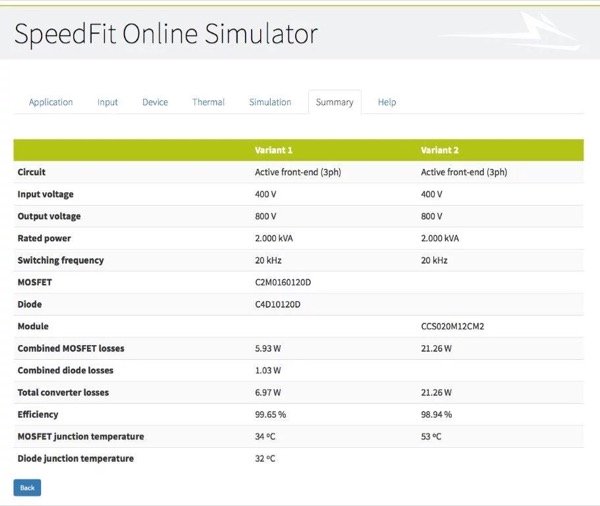Screen dimensions: 600x506
Task: Click the Combined MOSFET losses label
Action: click(71, 348)
